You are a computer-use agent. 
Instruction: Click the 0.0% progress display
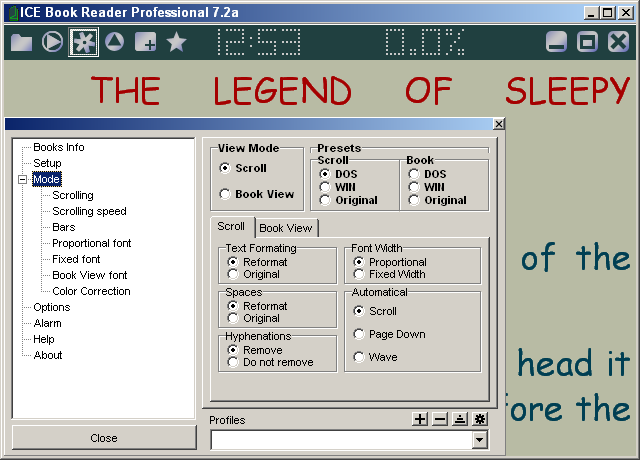425,42
